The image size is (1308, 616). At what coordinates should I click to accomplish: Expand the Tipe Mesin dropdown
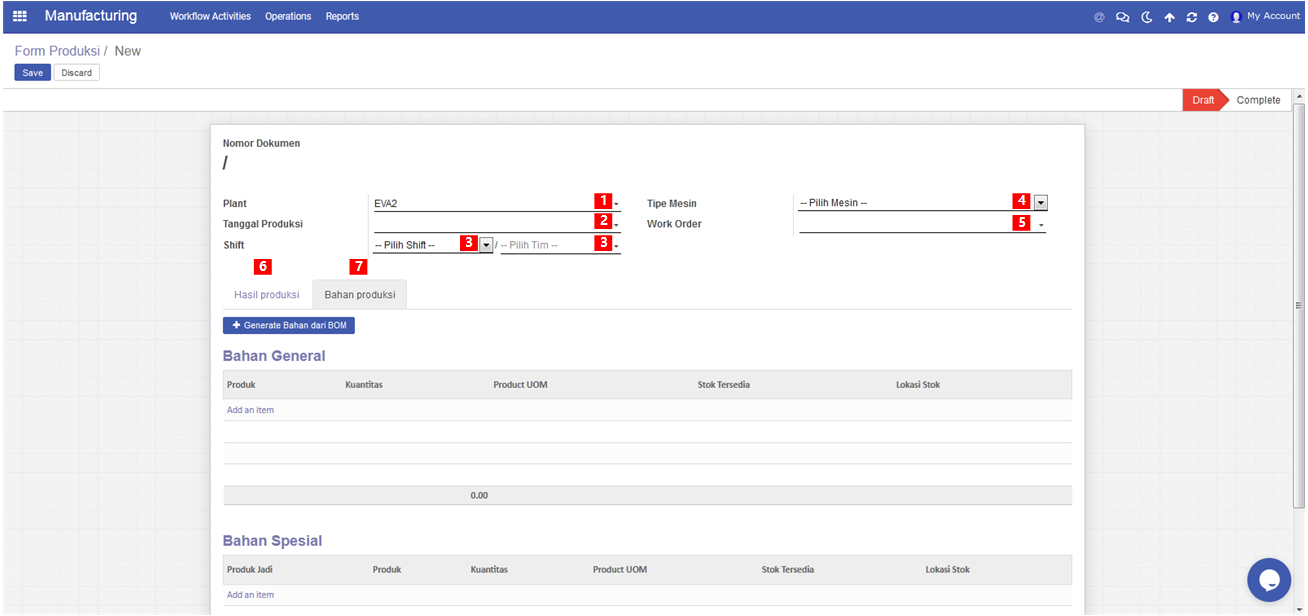tap(1041, 203)
